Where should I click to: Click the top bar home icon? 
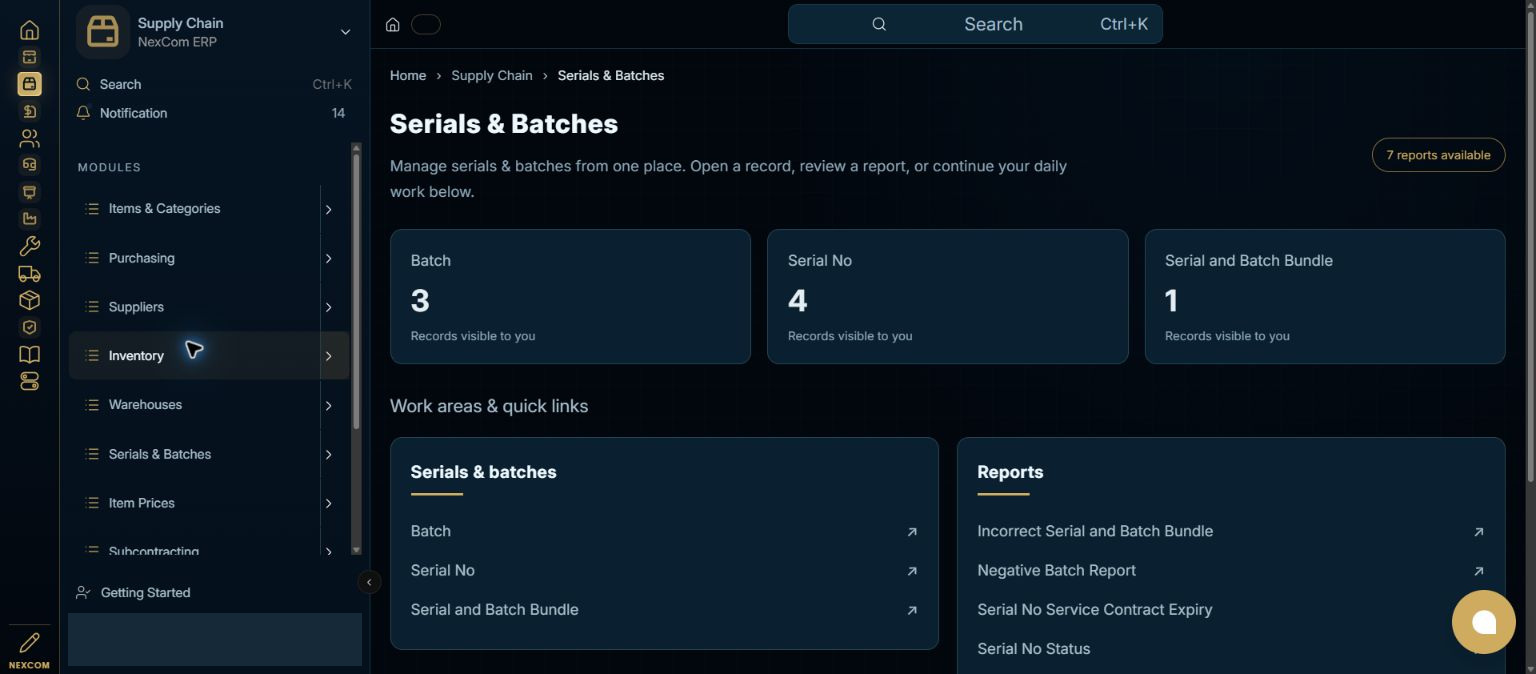(x=393, y=25)
